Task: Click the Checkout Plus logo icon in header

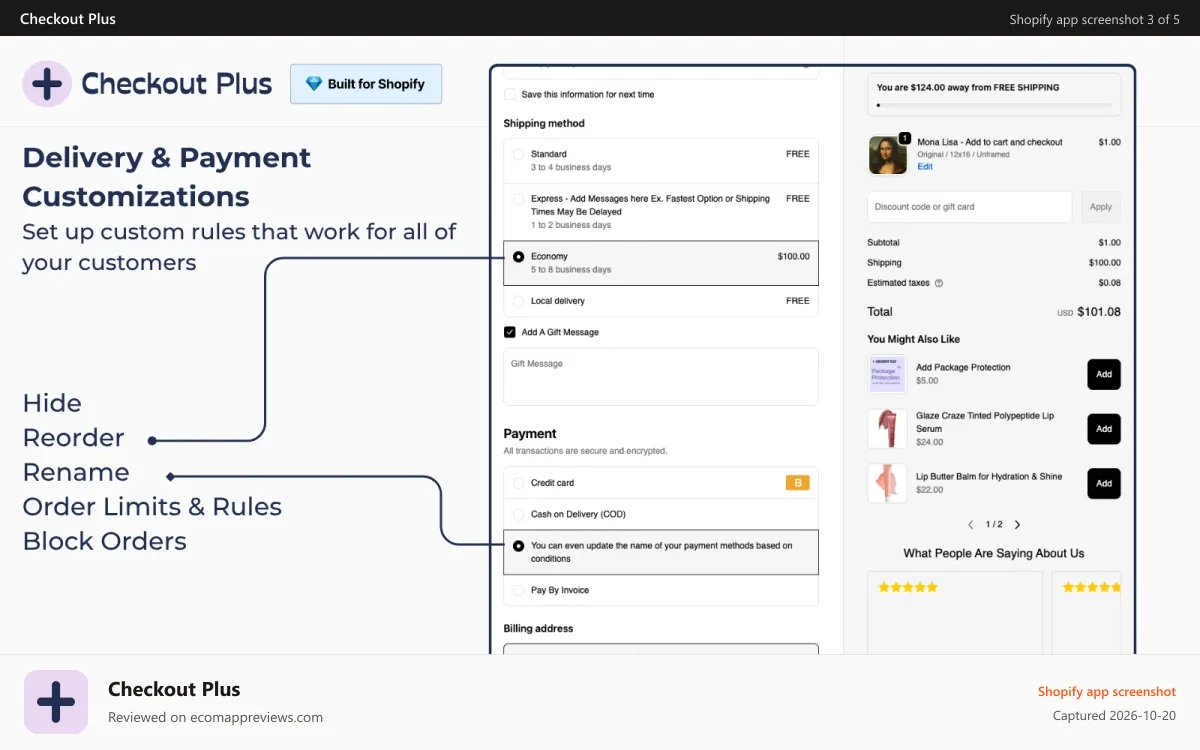Action: tap(47, 84)
